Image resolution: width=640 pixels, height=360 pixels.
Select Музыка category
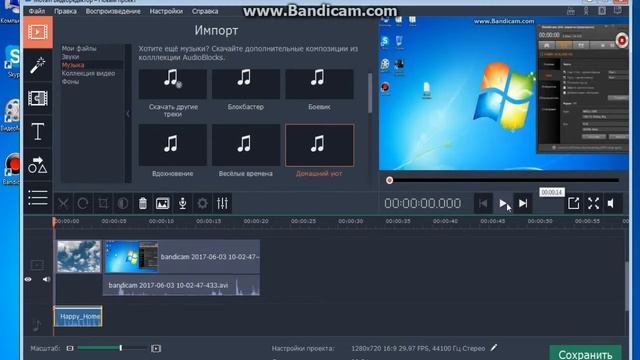(x=73, y=65)
